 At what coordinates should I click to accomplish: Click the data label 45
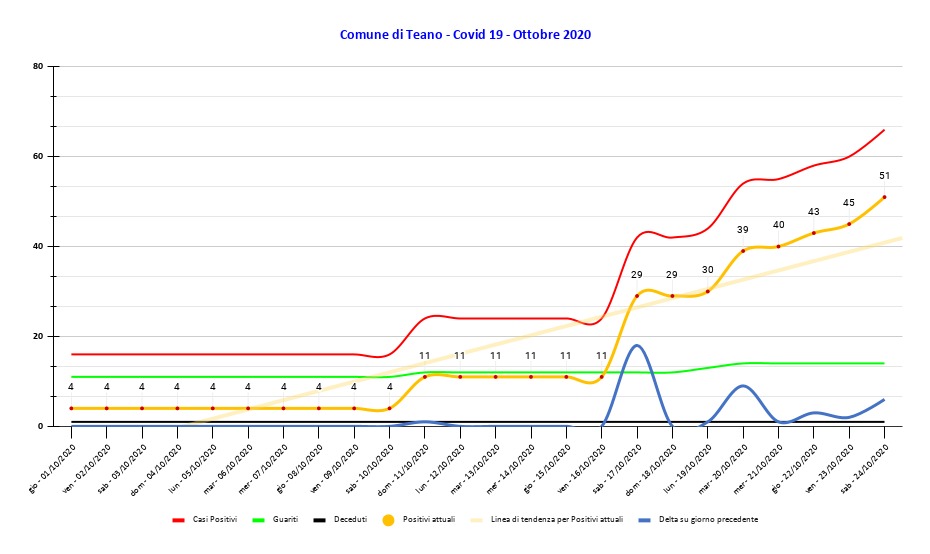coord(849,203)
